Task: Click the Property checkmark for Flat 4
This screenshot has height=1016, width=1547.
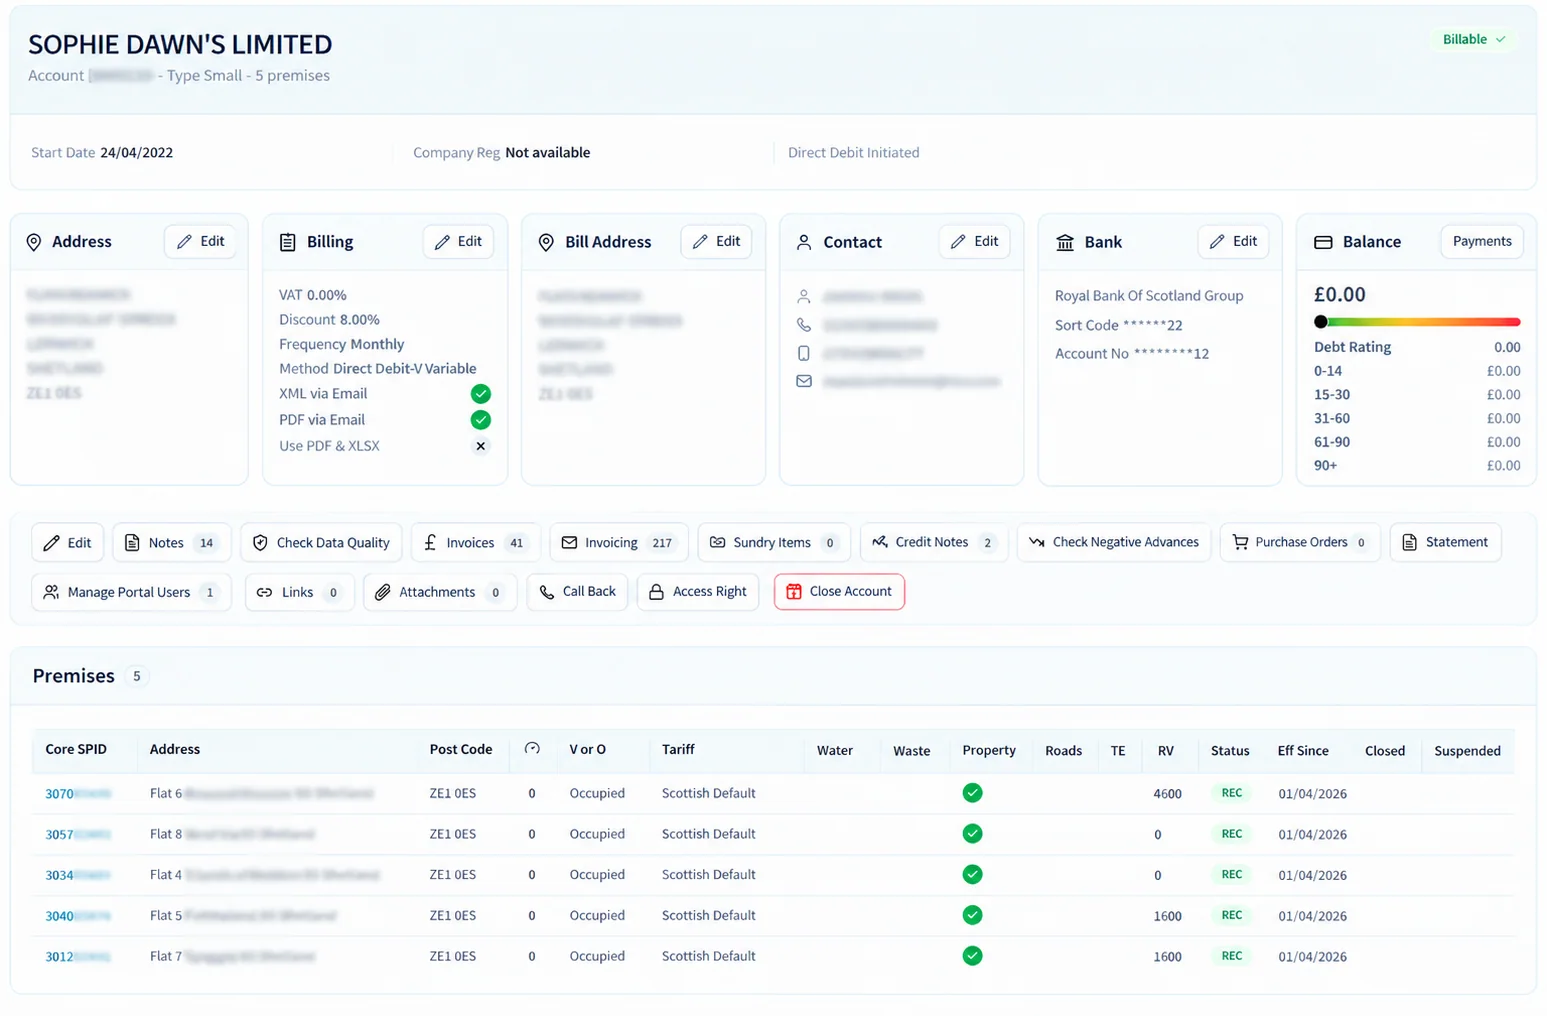Action: click(972, 875)
